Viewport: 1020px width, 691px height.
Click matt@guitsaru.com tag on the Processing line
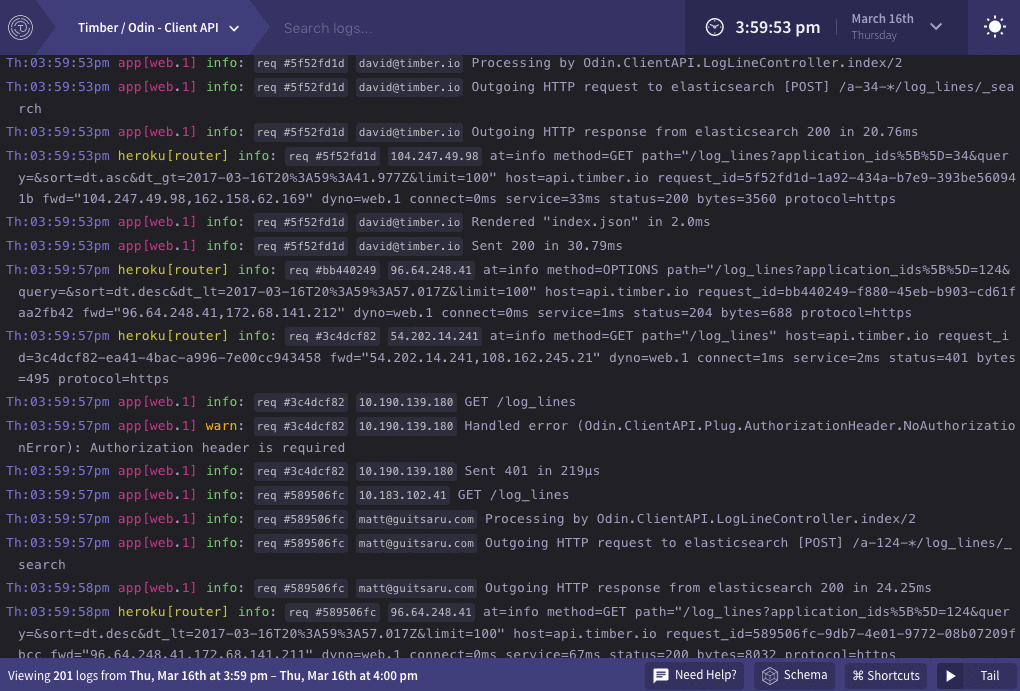pyautogui.click(x=416, y=519)
